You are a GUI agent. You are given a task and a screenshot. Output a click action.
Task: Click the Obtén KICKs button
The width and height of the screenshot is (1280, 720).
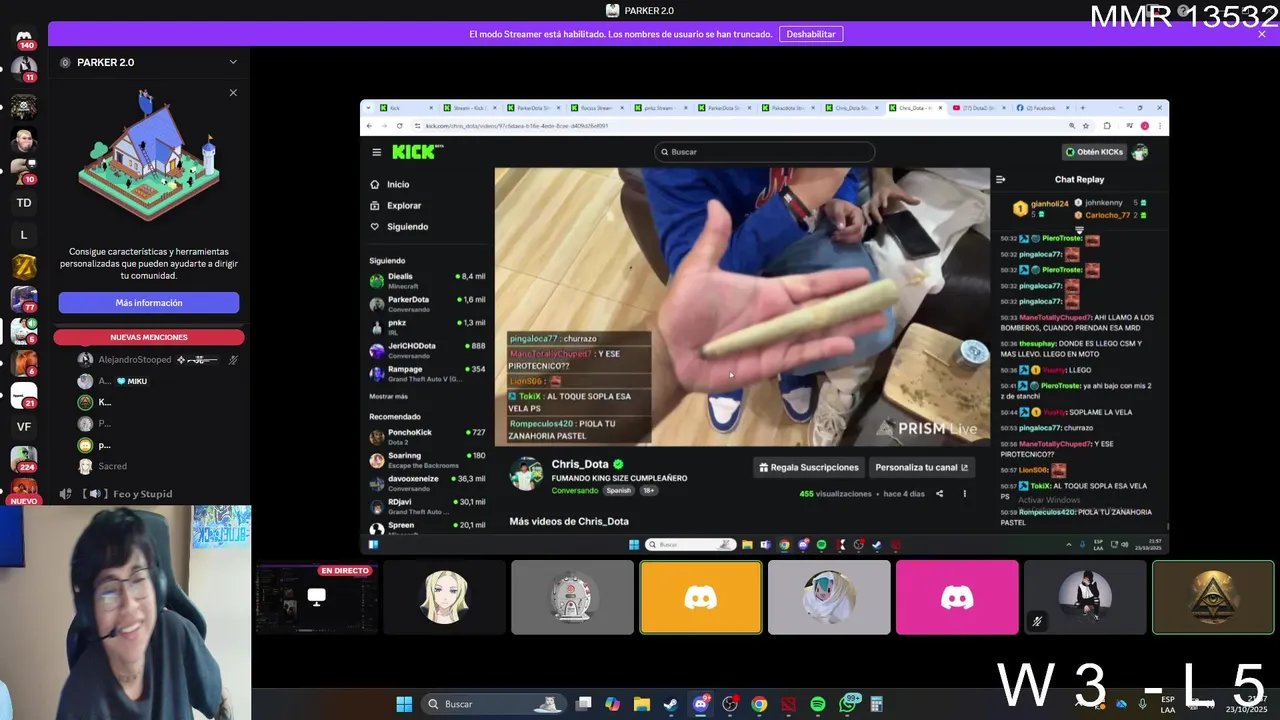pyautogui.click(x=1094, y=152)
